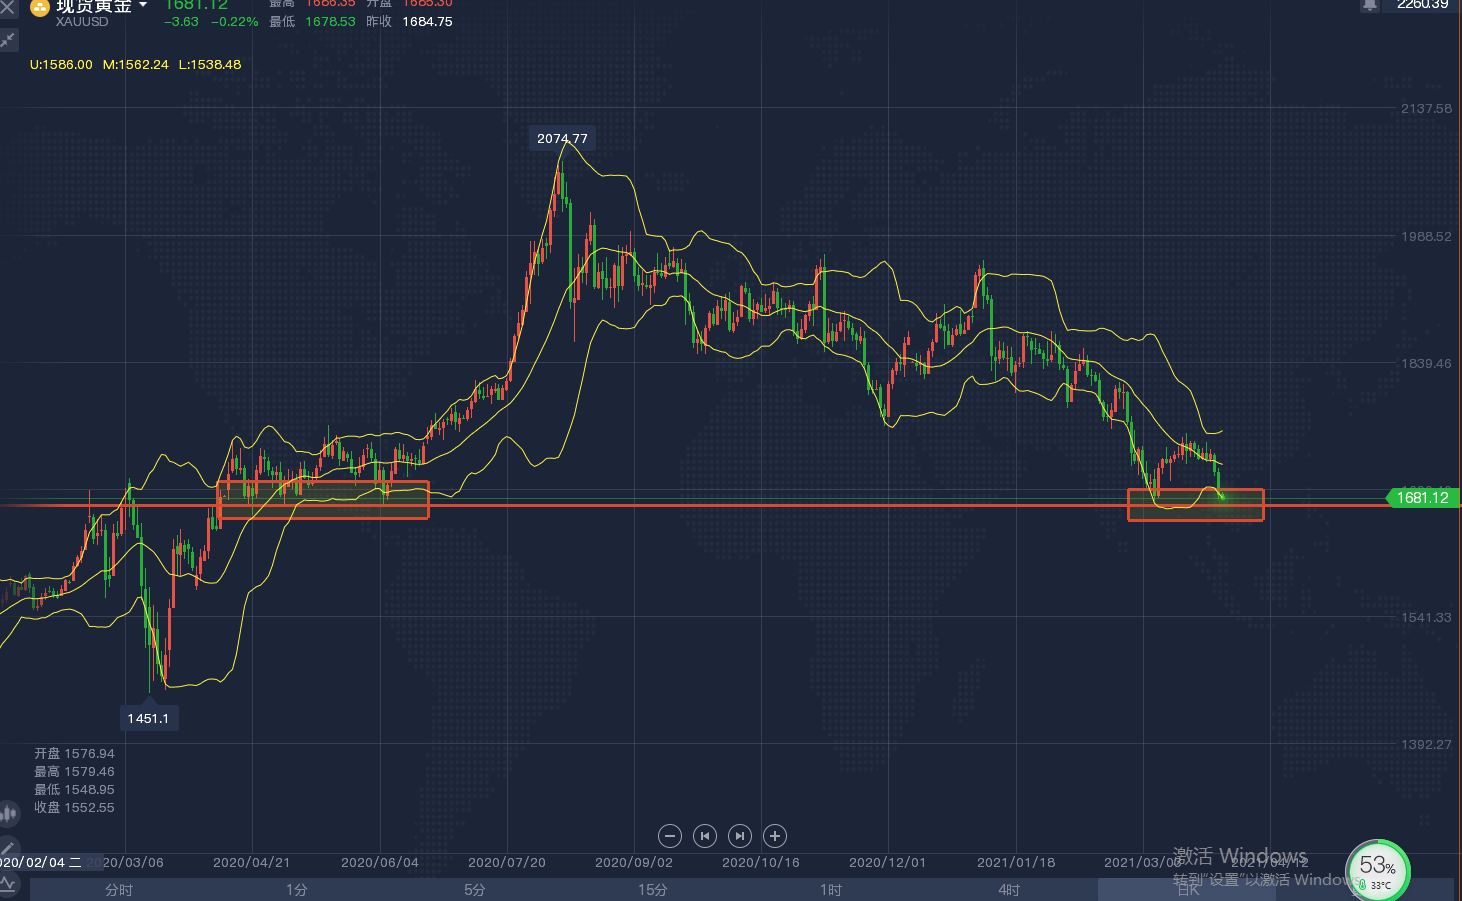
Task: Select the 日K daily timeframe tab
Action: pos(1187,890)
